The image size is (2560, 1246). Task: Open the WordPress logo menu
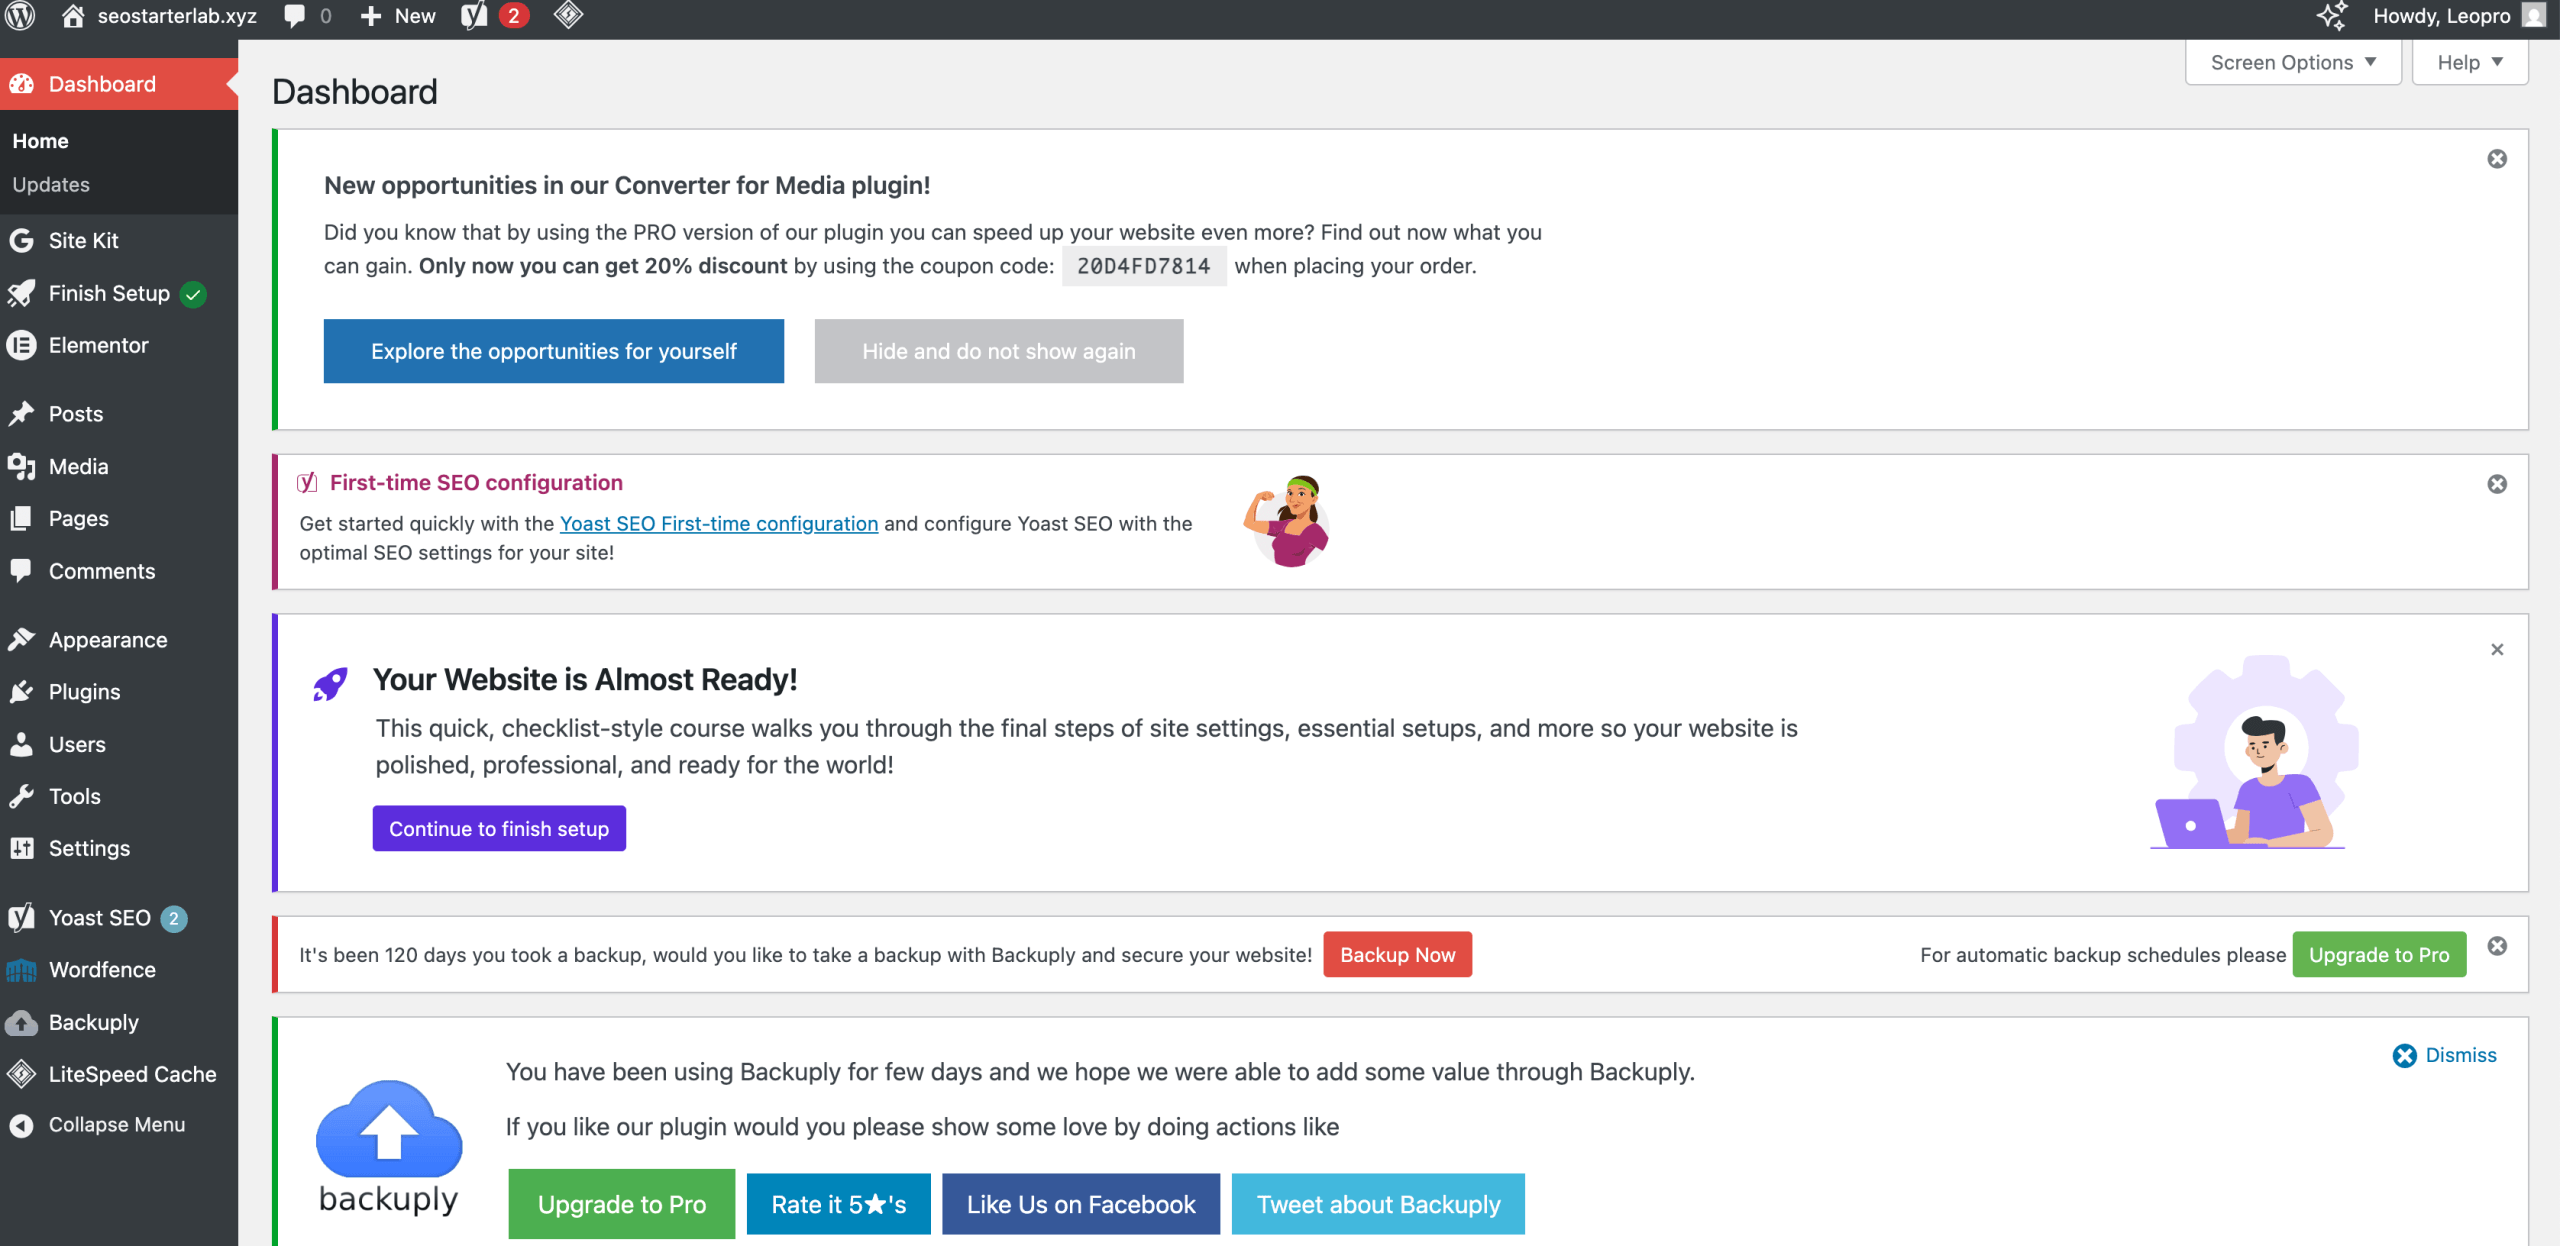(20, 15)
